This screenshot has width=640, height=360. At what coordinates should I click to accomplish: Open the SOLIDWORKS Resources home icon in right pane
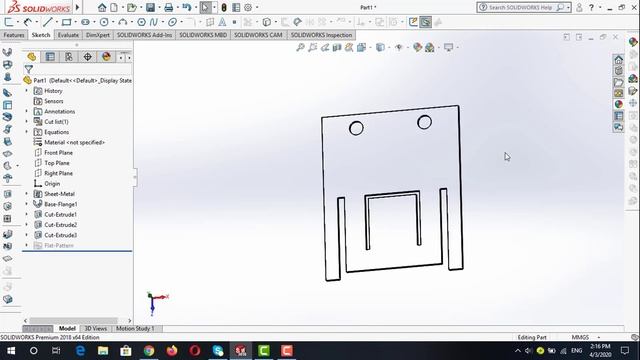(x=618, y=60)
